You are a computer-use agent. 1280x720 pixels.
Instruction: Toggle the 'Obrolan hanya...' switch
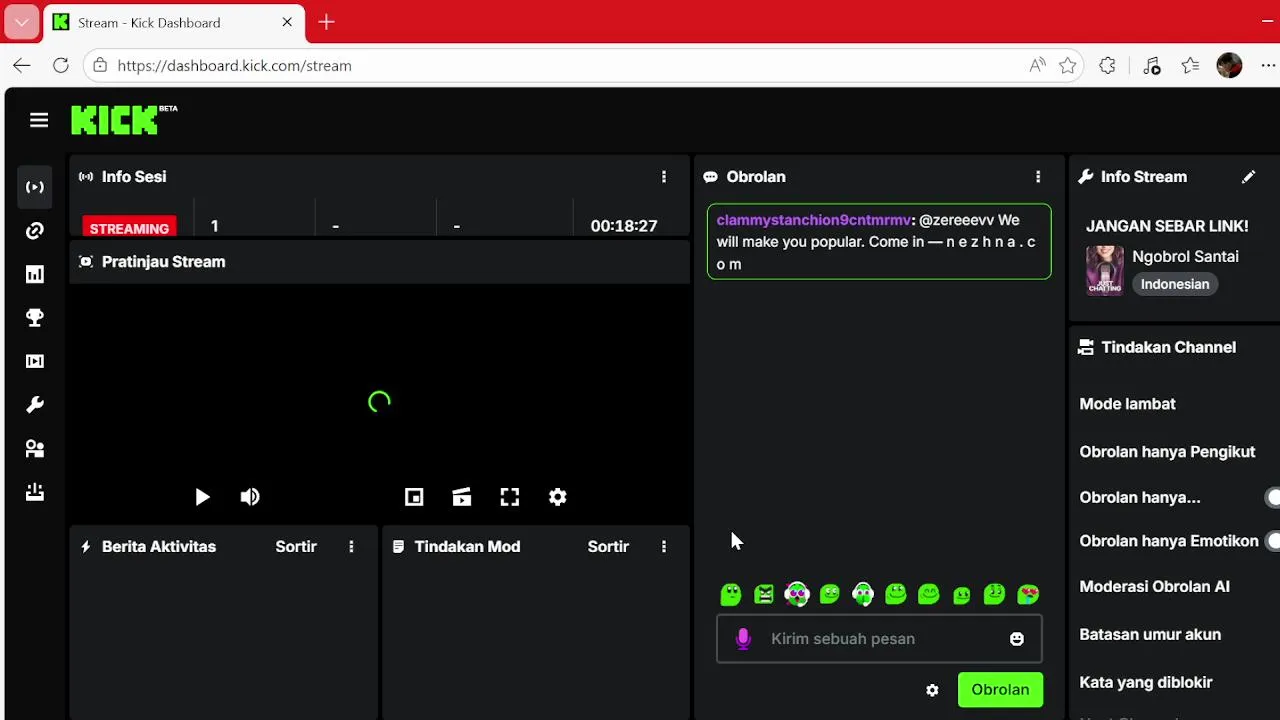point(1273,497)
